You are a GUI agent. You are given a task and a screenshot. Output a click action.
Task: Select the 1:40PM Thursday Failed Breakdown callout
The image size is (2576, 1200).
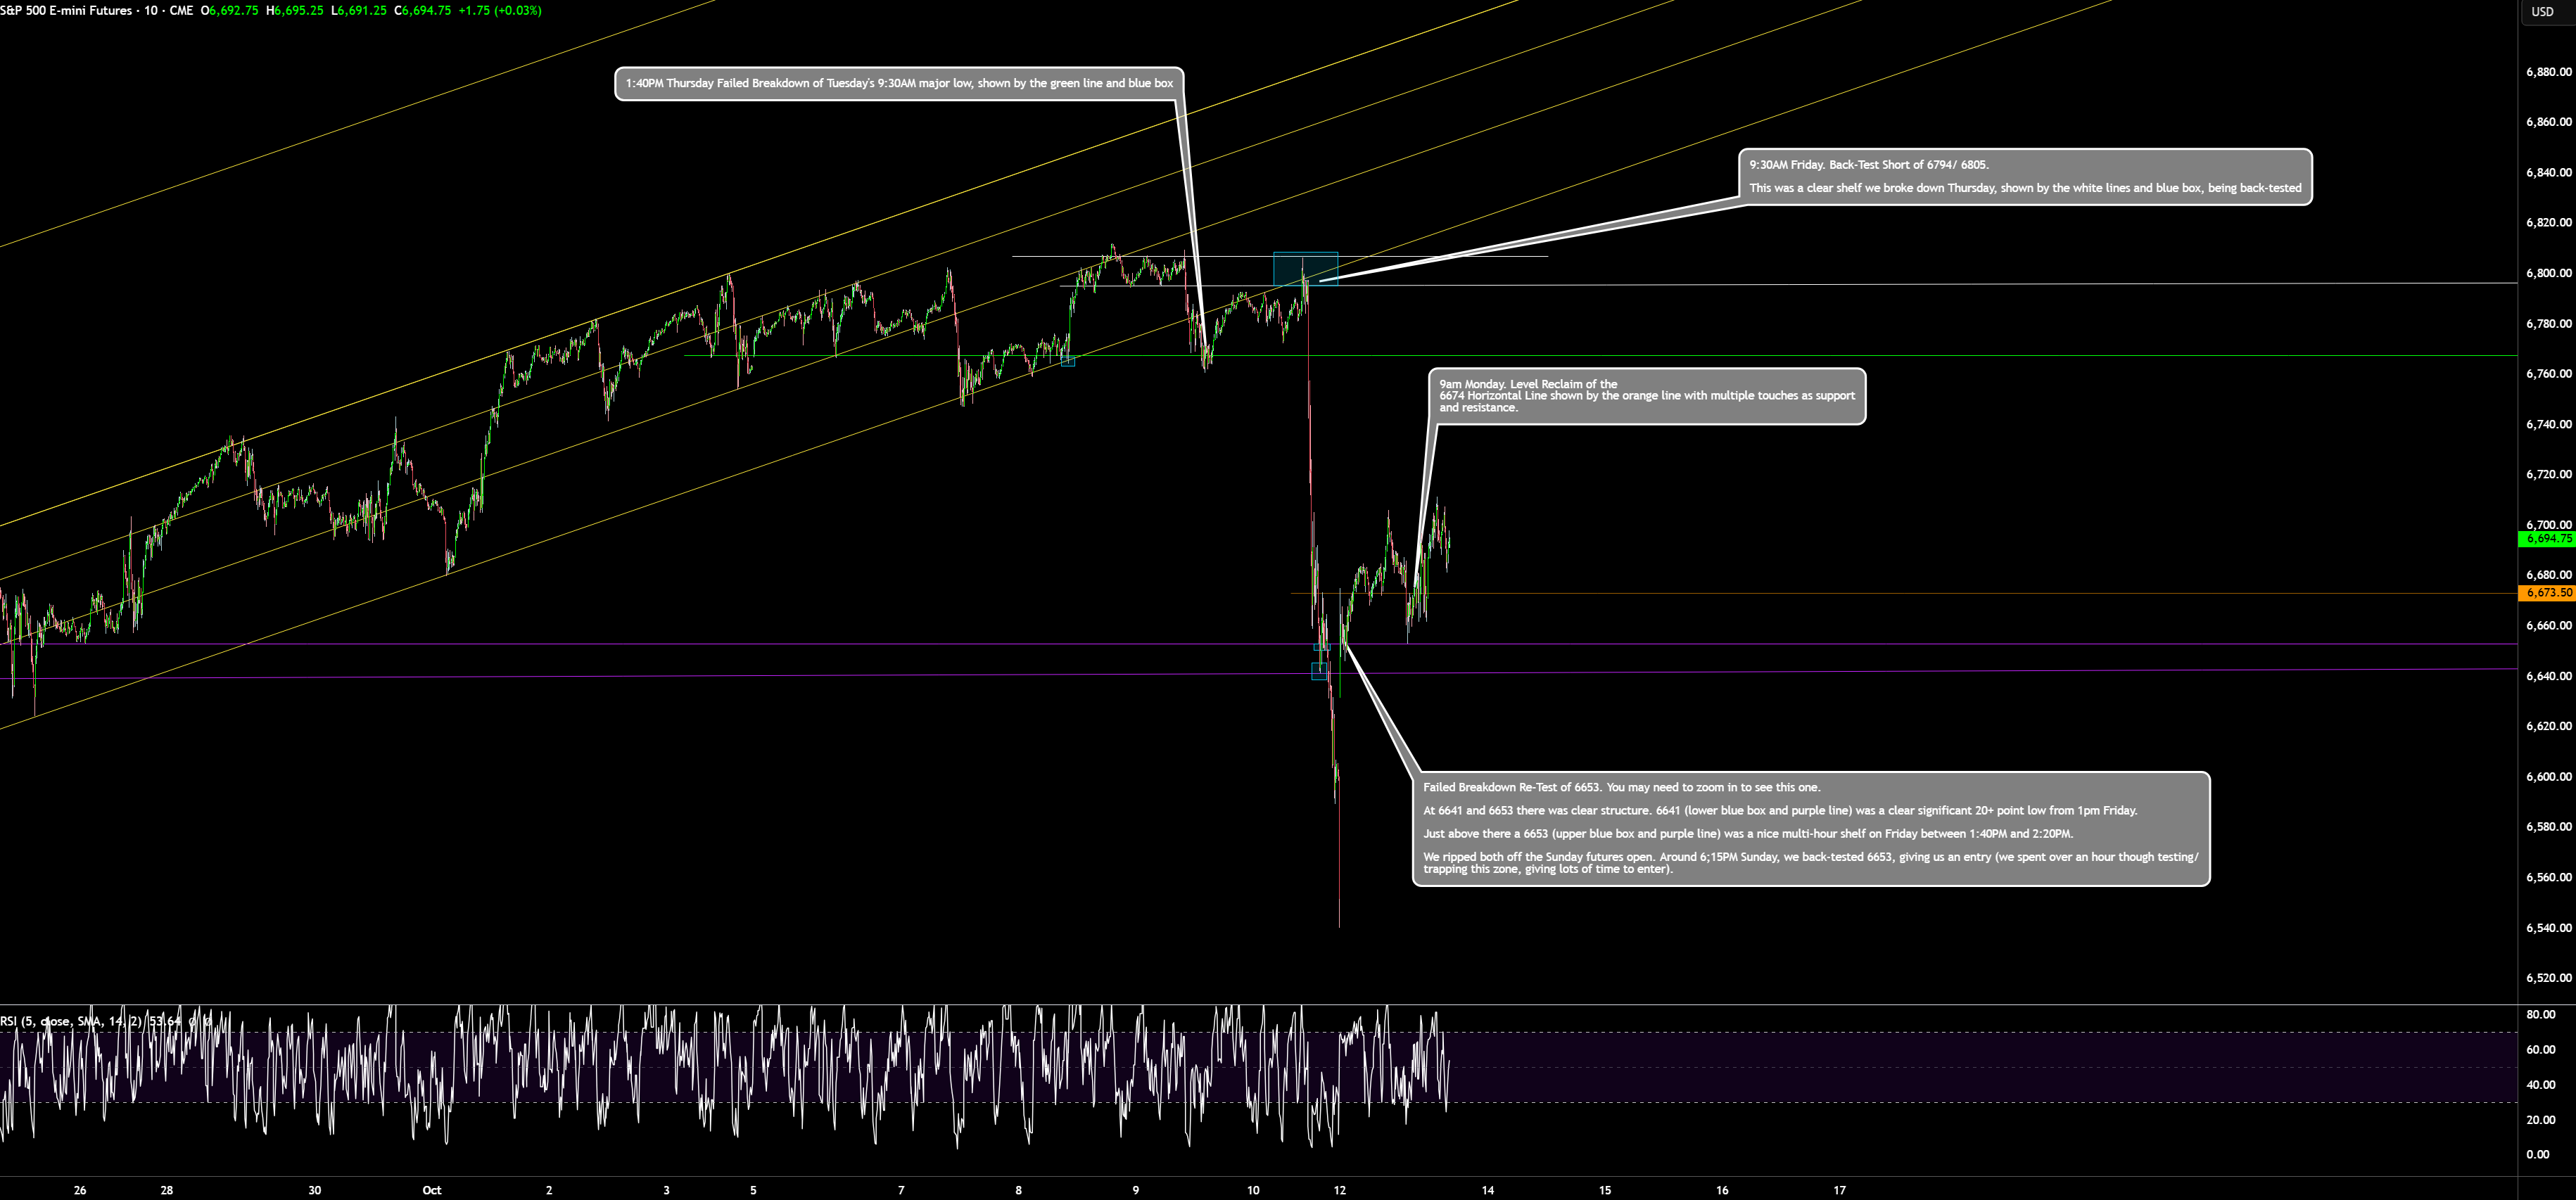[898, 84]
